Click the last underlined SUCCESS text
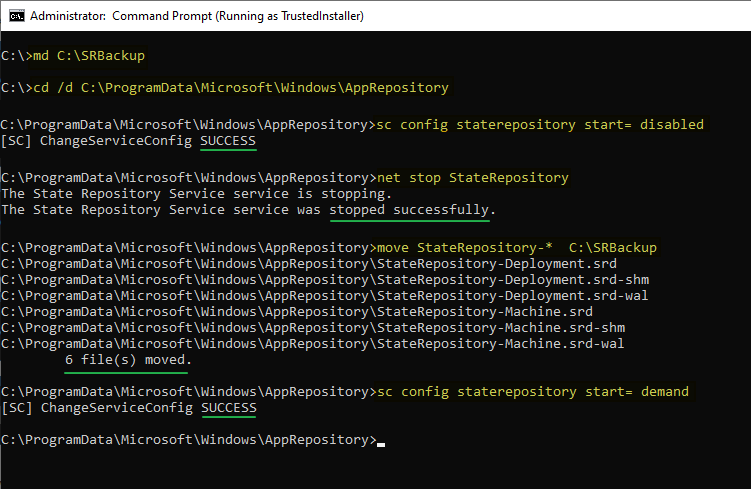The width and height of the screenshot is (751, 489). (x=228, y=408)
